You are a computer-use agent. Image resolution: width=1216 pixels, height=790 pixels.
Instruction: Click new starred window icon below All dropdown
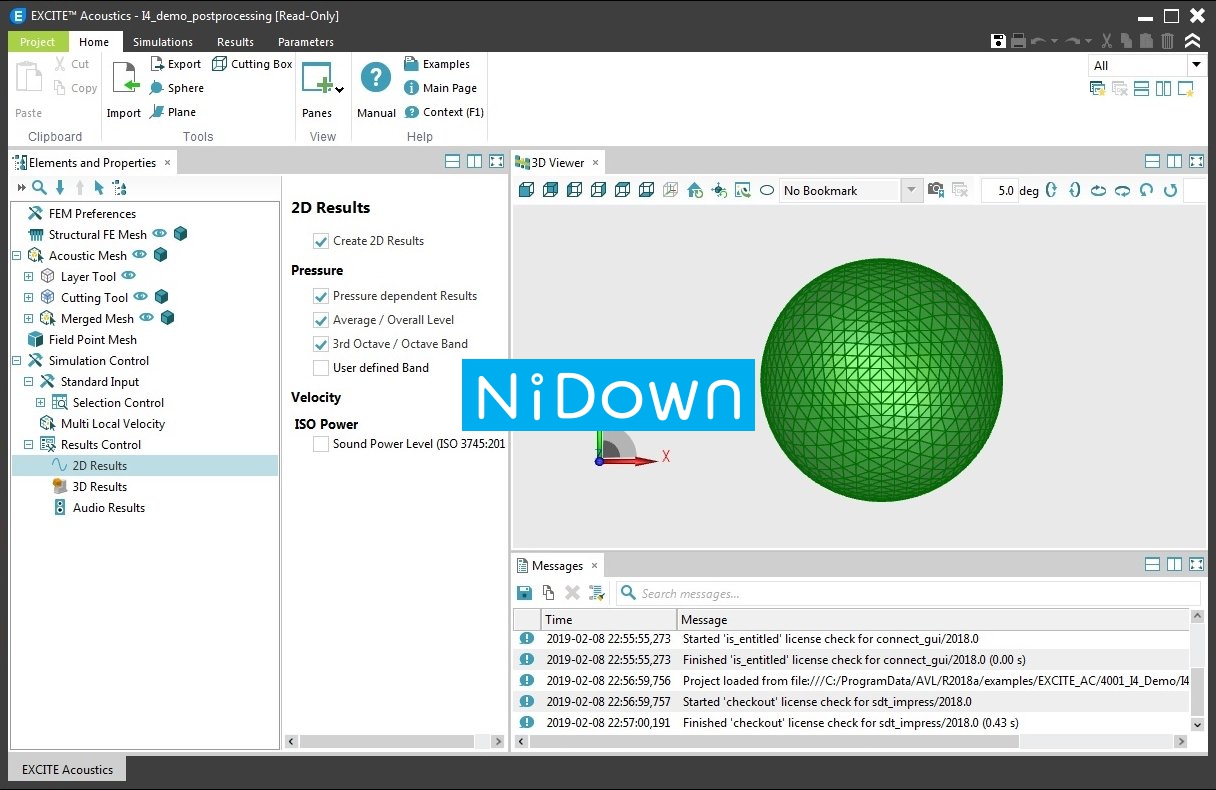pos(1186,89)
